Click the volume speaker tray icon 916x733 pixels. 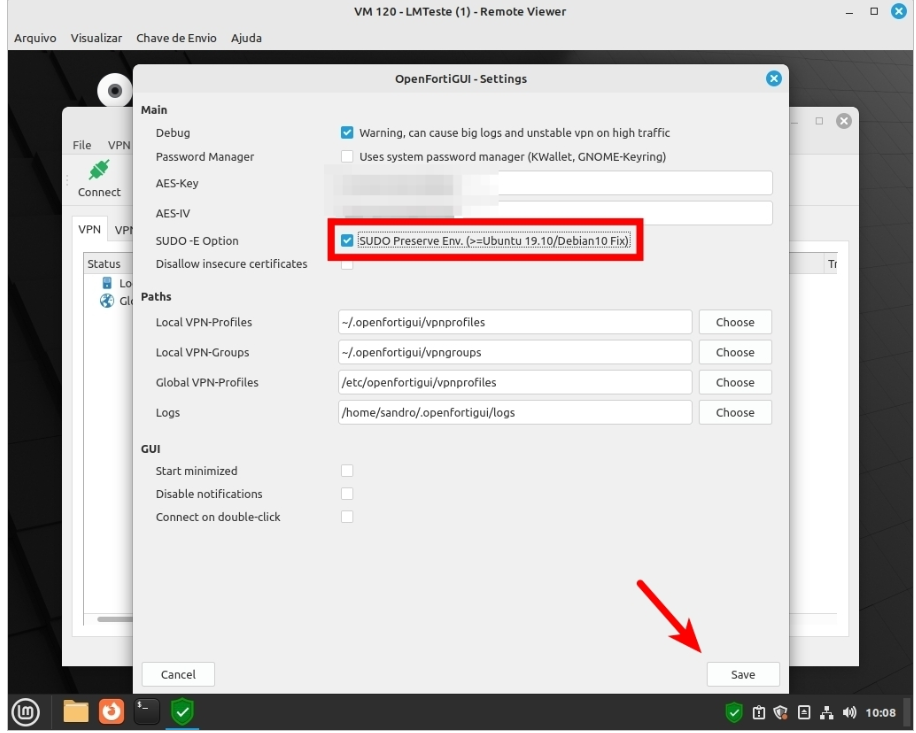coord(850,713)
